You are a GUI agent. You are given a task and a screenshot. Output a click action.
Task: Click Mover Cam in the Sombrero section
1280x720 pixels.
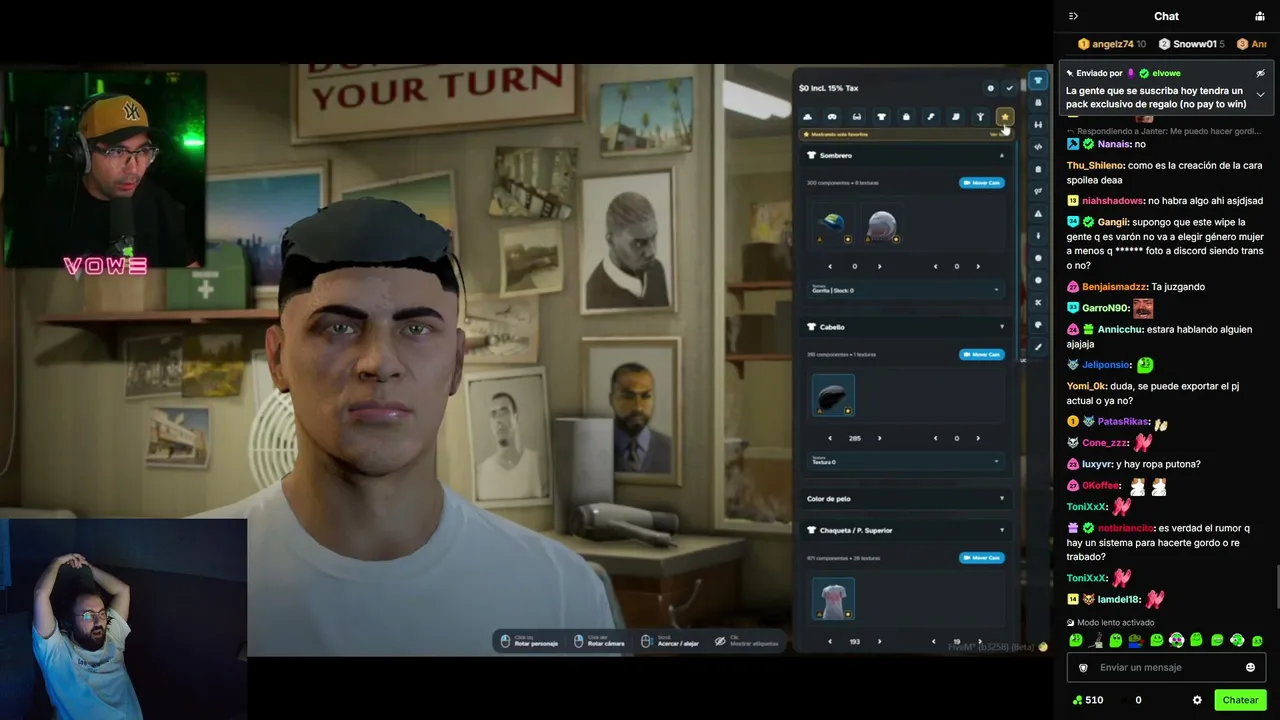[x=981, y=183]
